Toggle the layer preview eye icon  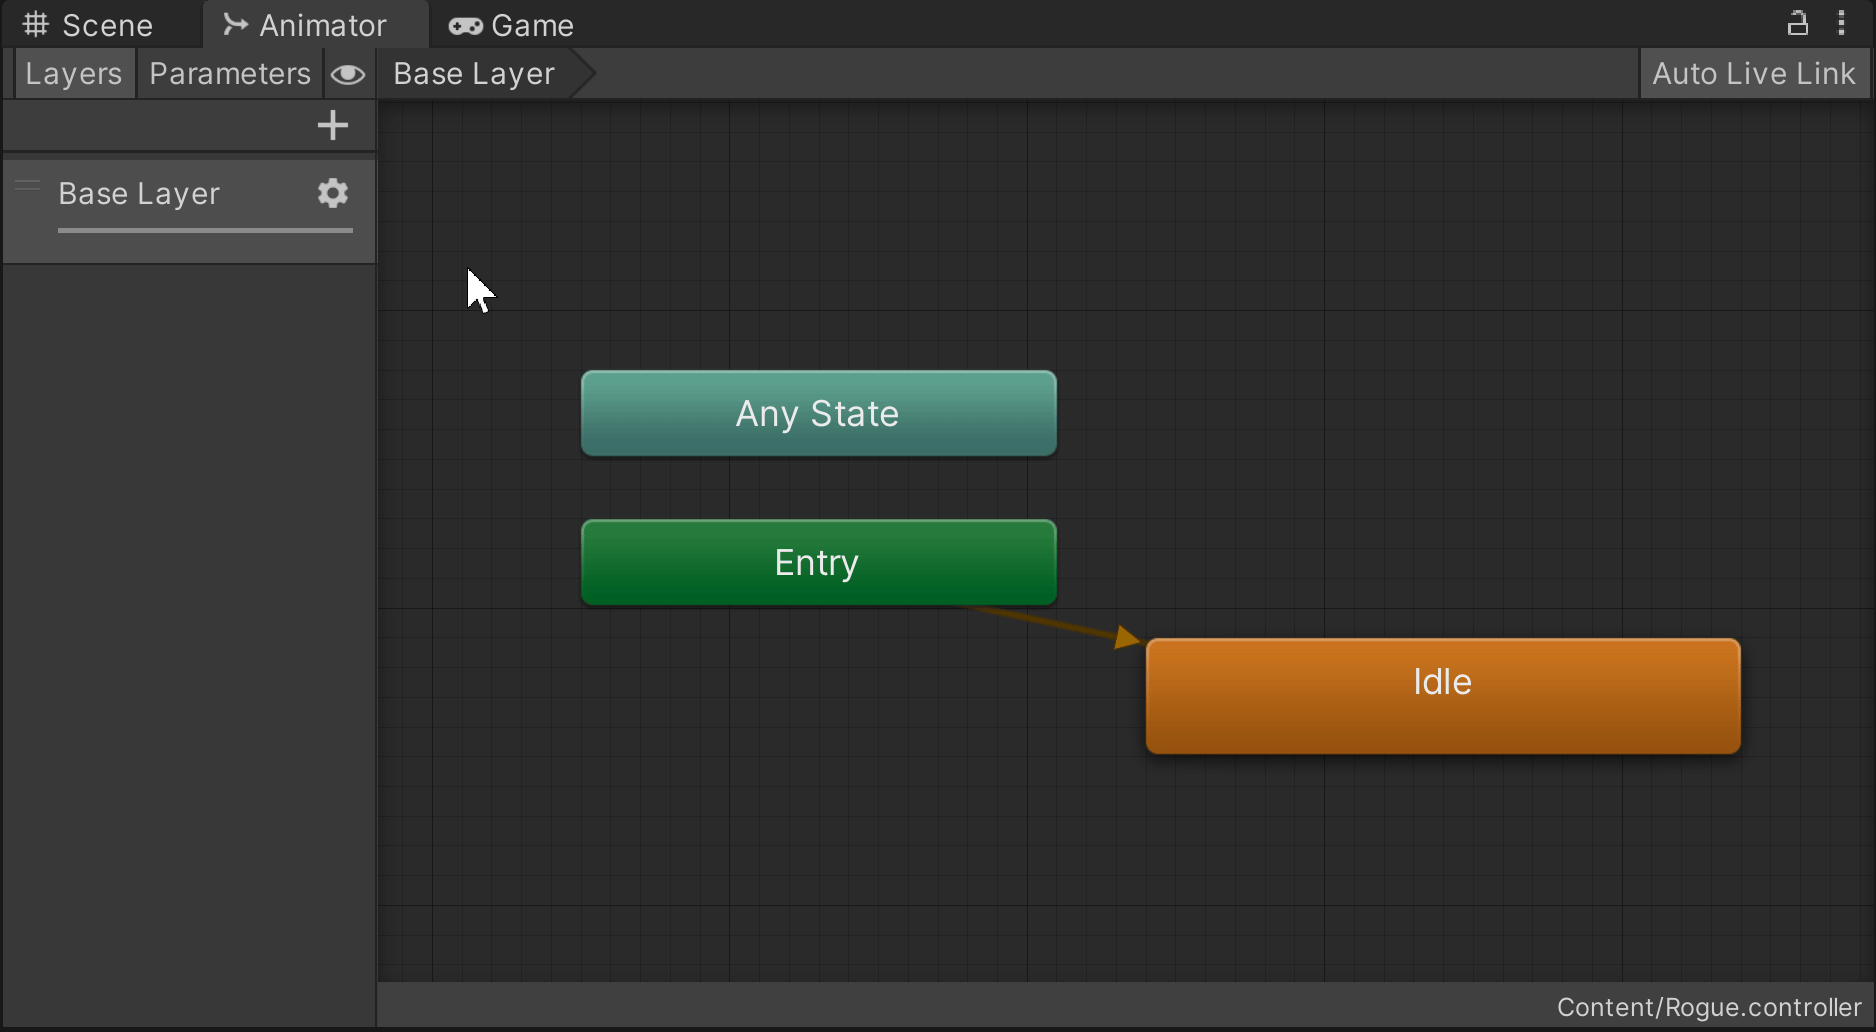348,73
